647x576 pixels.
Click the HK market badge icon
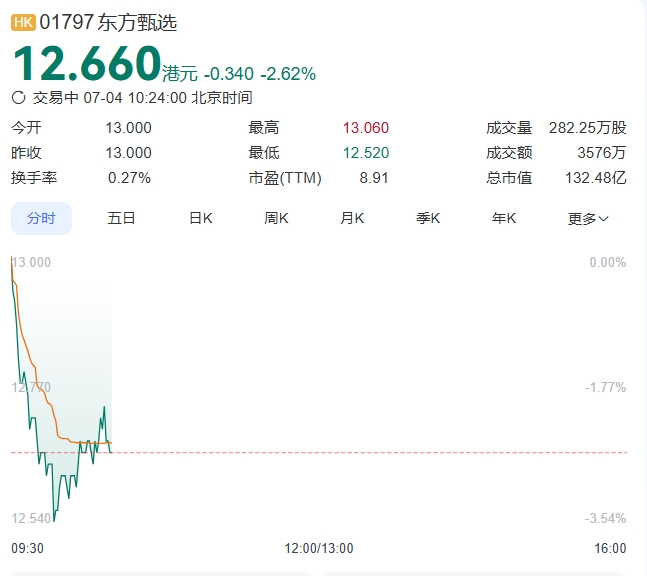click(x=23, y=22)
